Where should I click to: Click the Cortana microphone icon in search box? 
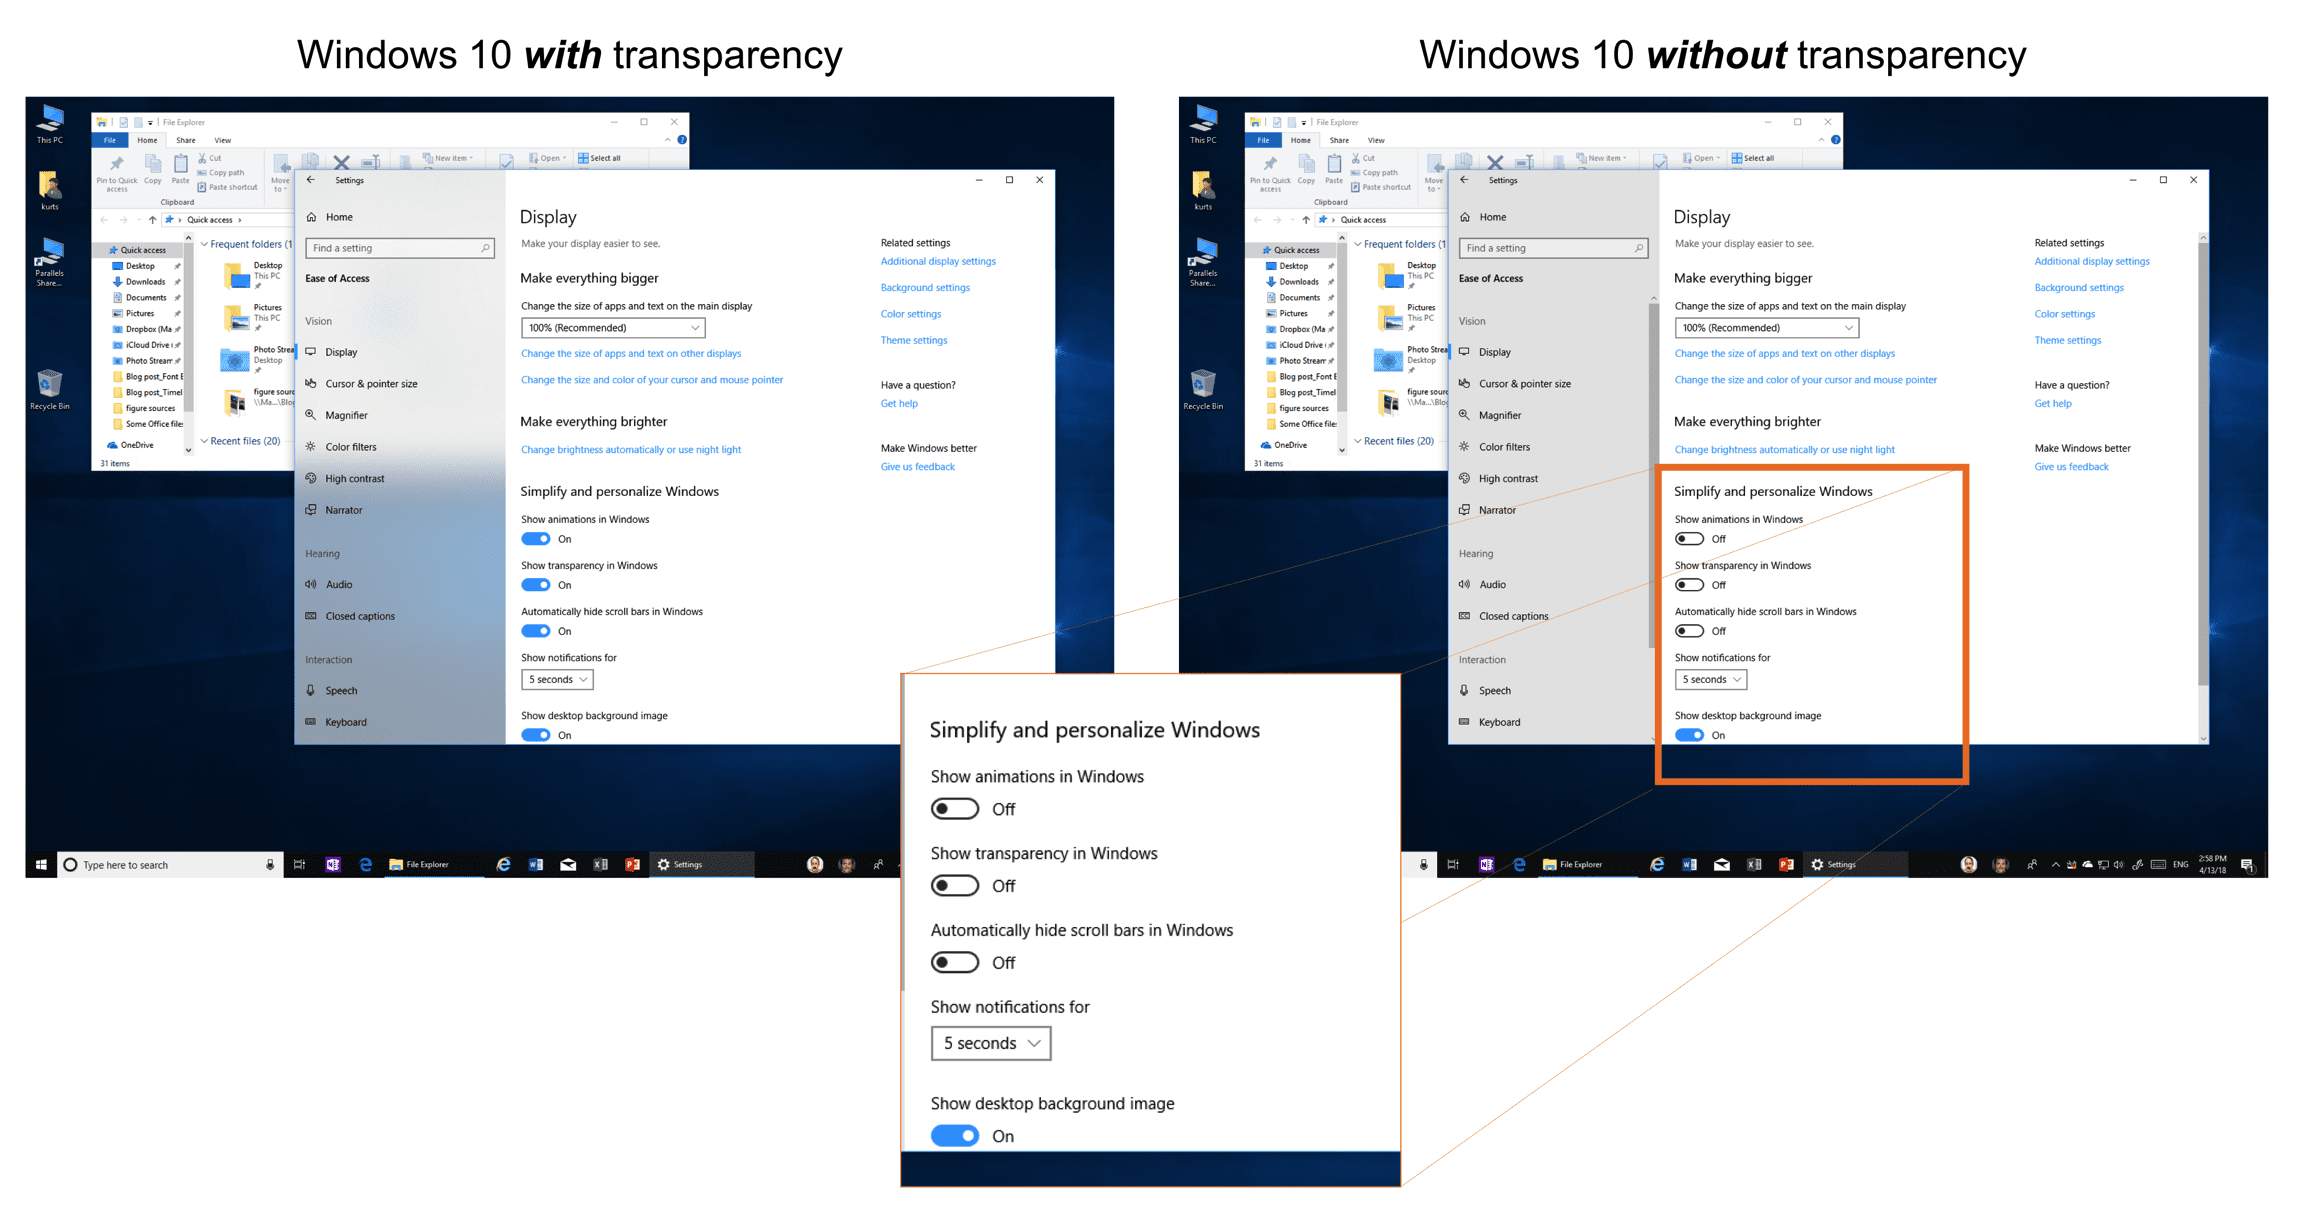point(270,865)
